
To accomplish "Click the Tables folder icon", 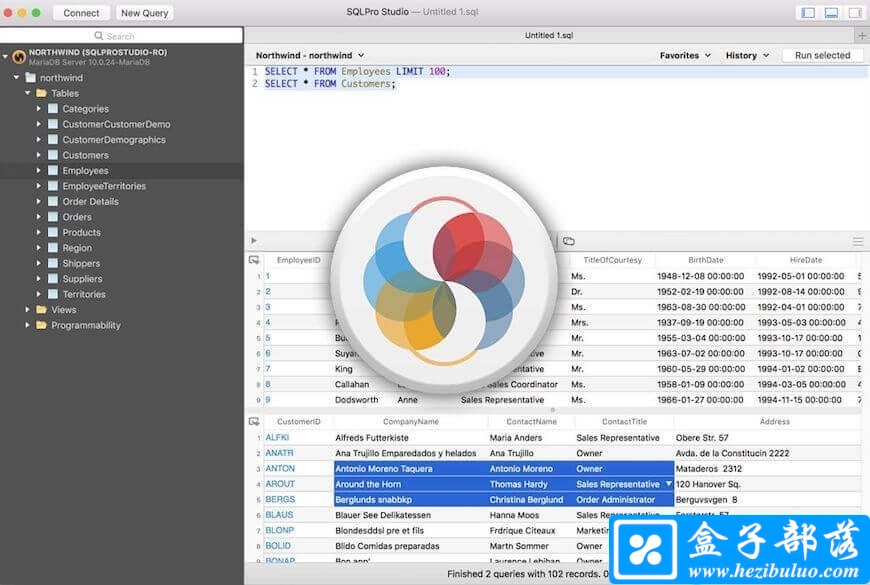I will (x=42, y=93).
